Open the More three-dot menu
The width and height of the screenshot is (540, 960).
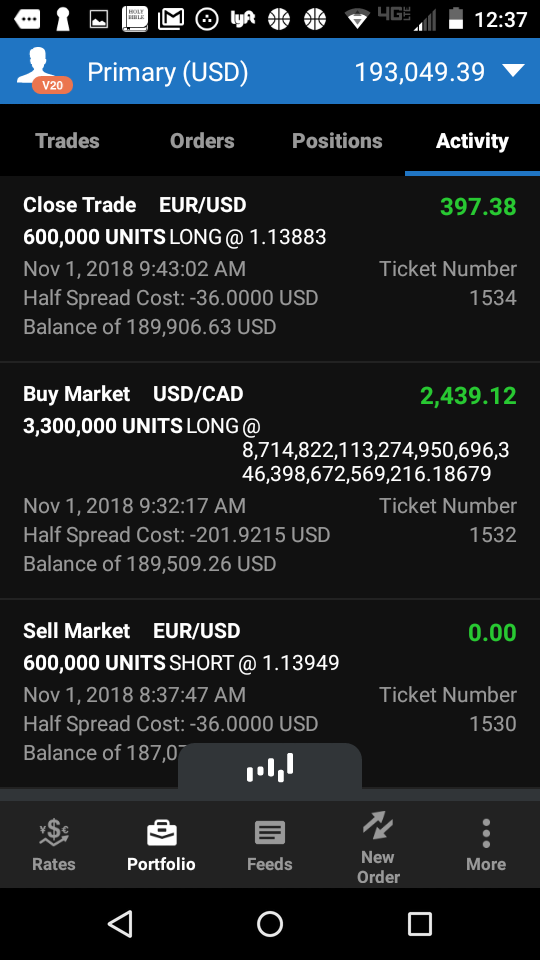[486, 833]
